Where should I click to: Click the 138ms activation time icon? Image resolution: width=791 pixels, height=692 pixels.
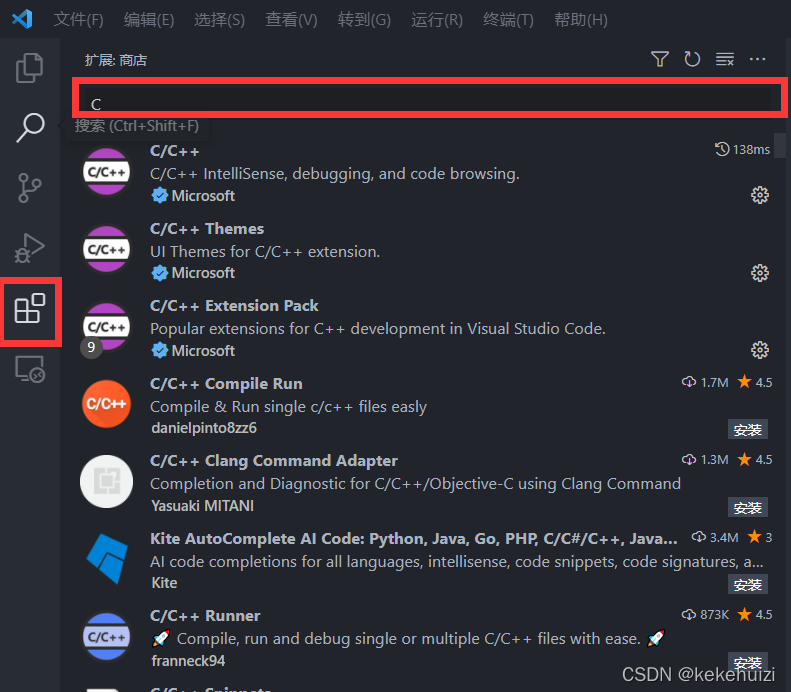(x=722, y=149)
